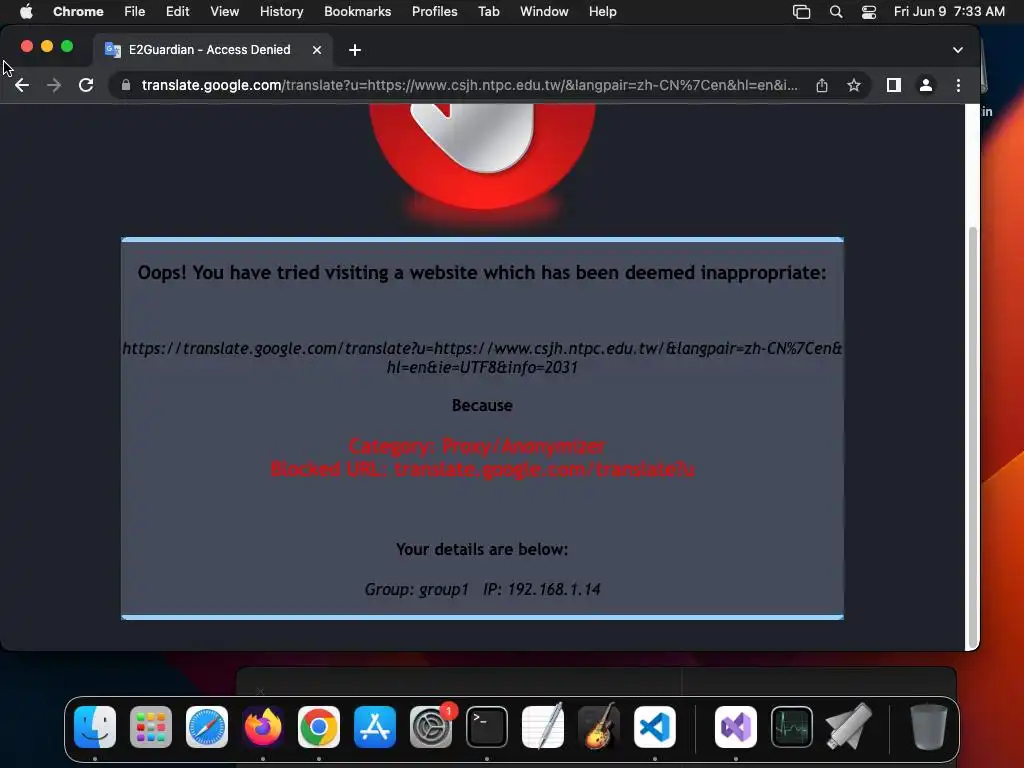Image resolution: width=1024 pixels, height=768 pixels.
Task: Click the blocked translate.google.com URL text
Action: [x=482, y=358]
